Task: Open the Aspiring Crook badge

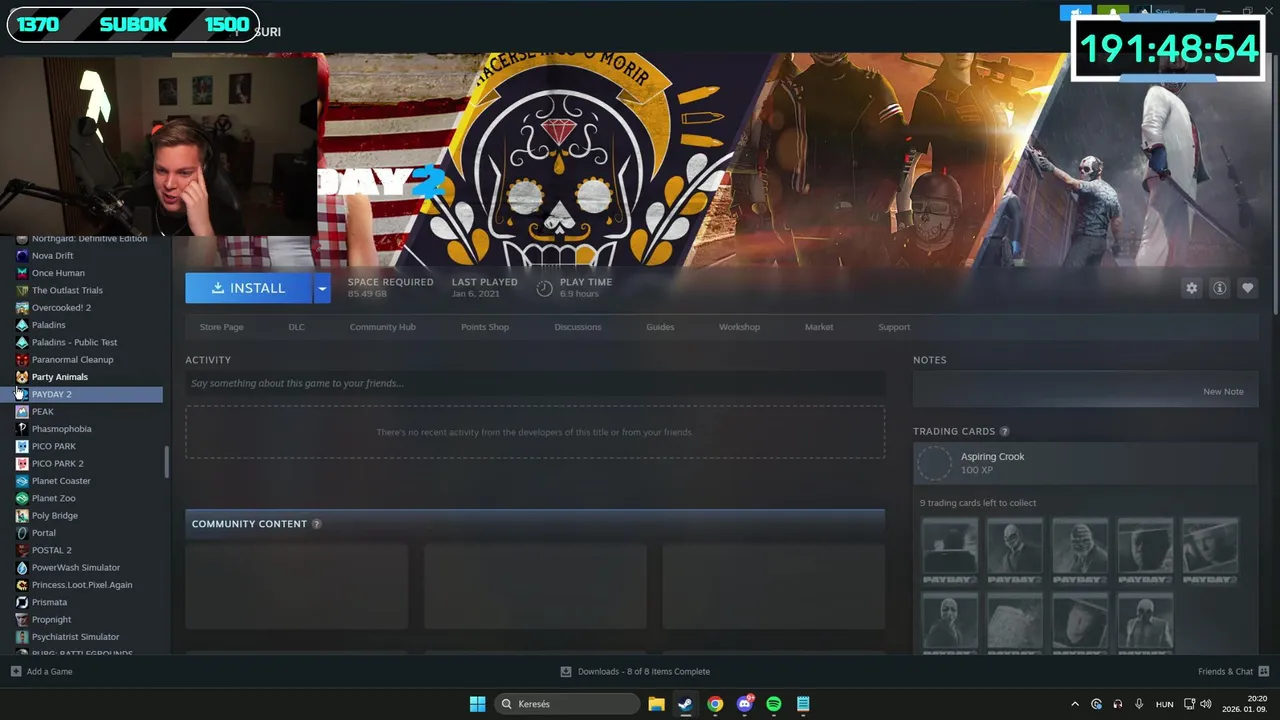Action: pyautogui.click(x=1085, y=463)
